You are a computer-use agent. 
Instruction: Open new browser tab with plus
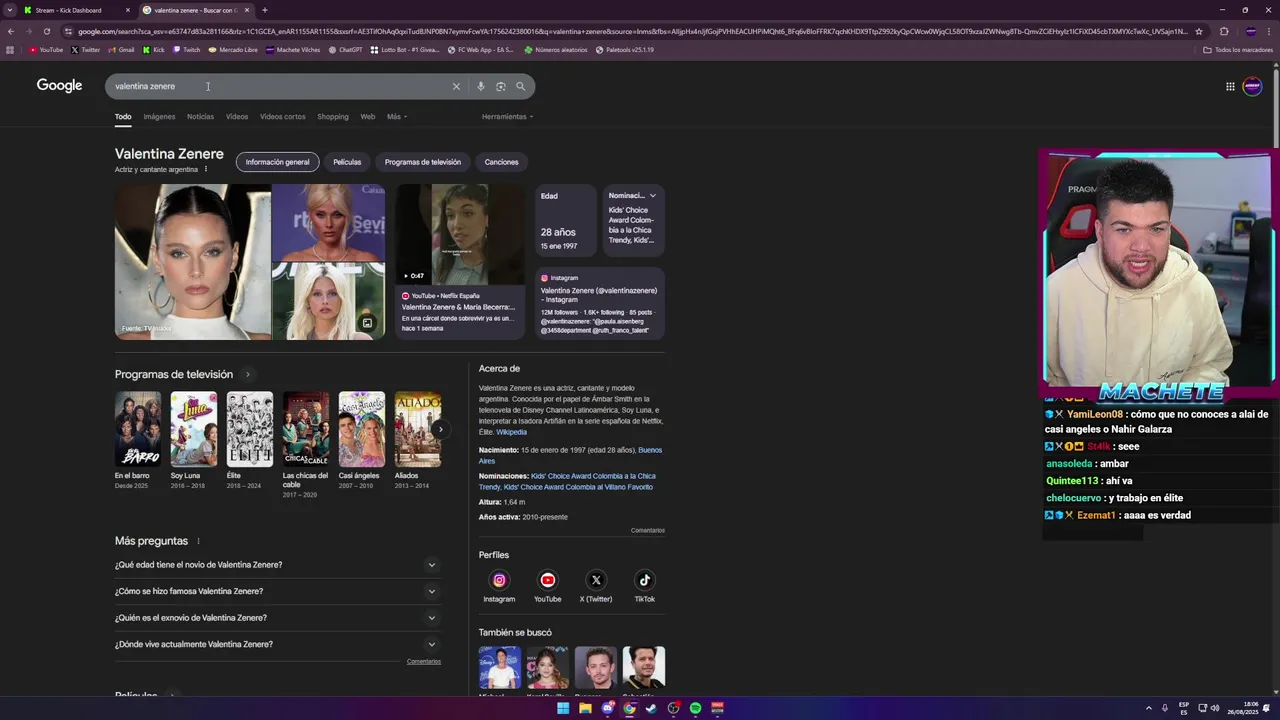point(264,10)
